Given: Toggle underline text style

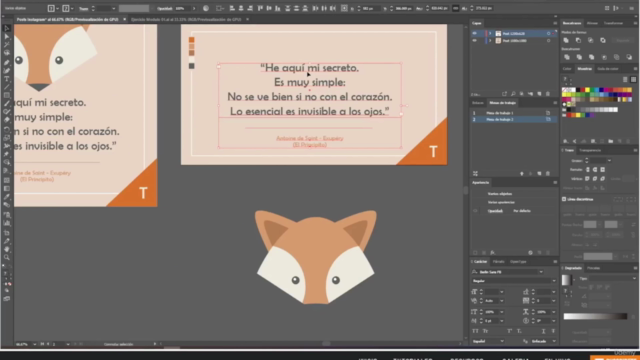Looking at the screenshot, I should (x=543, y=331).
